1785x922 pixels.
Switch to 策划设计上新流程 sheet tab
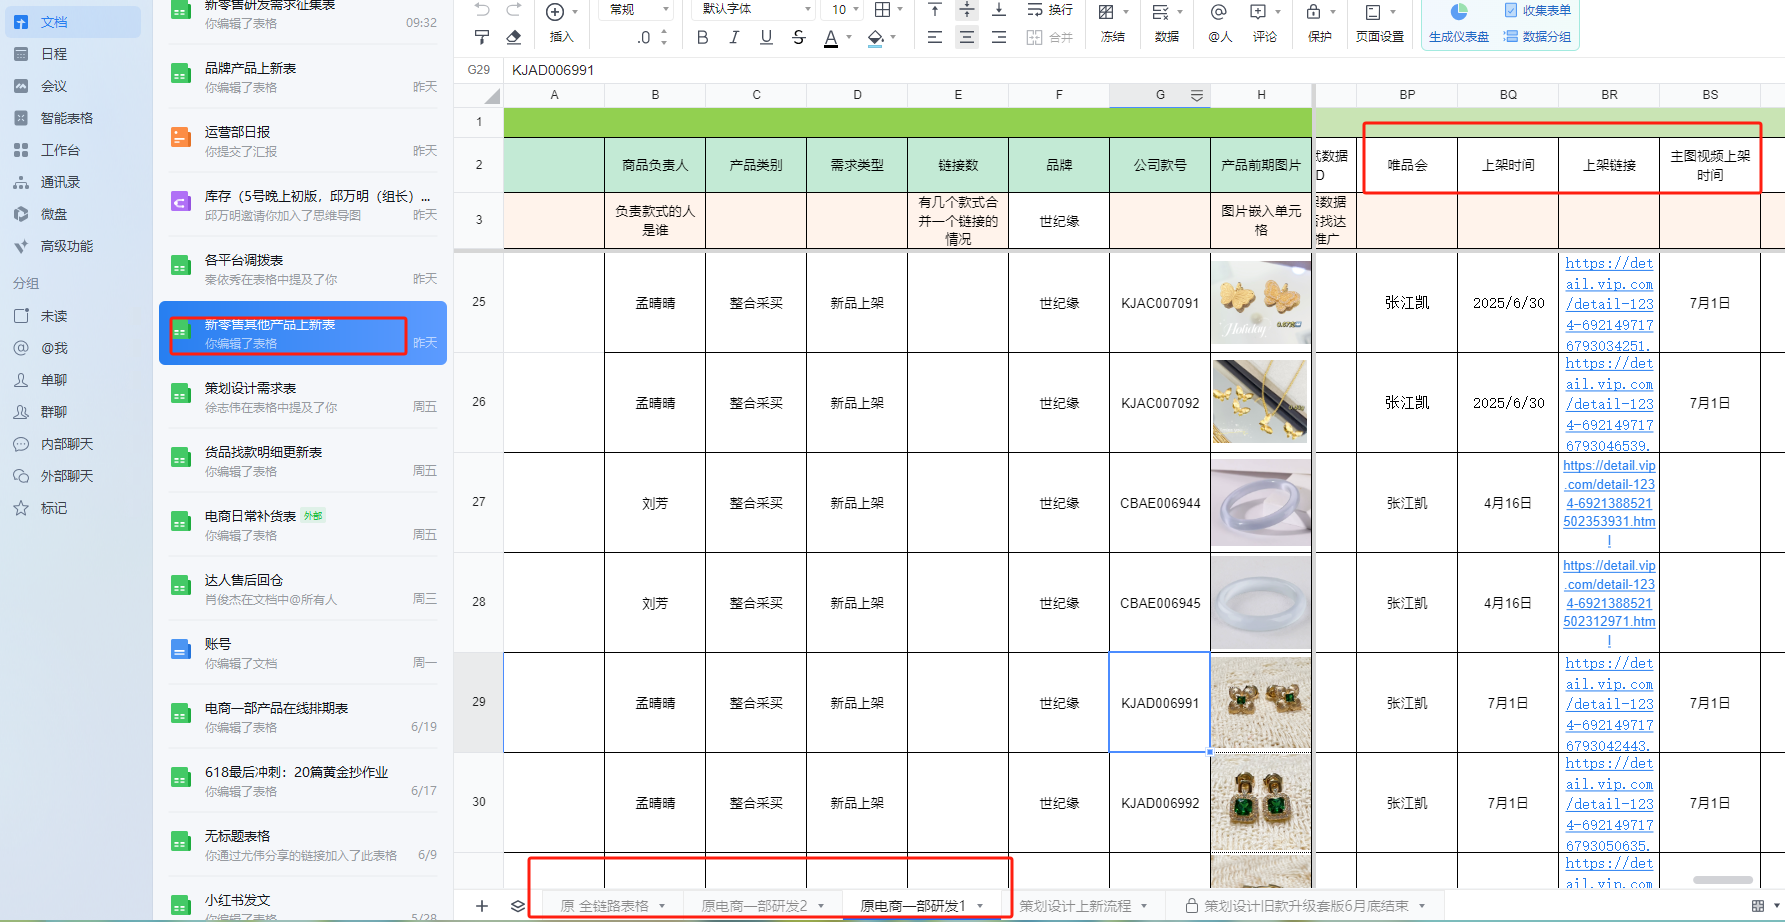[x=1075, y=906]
